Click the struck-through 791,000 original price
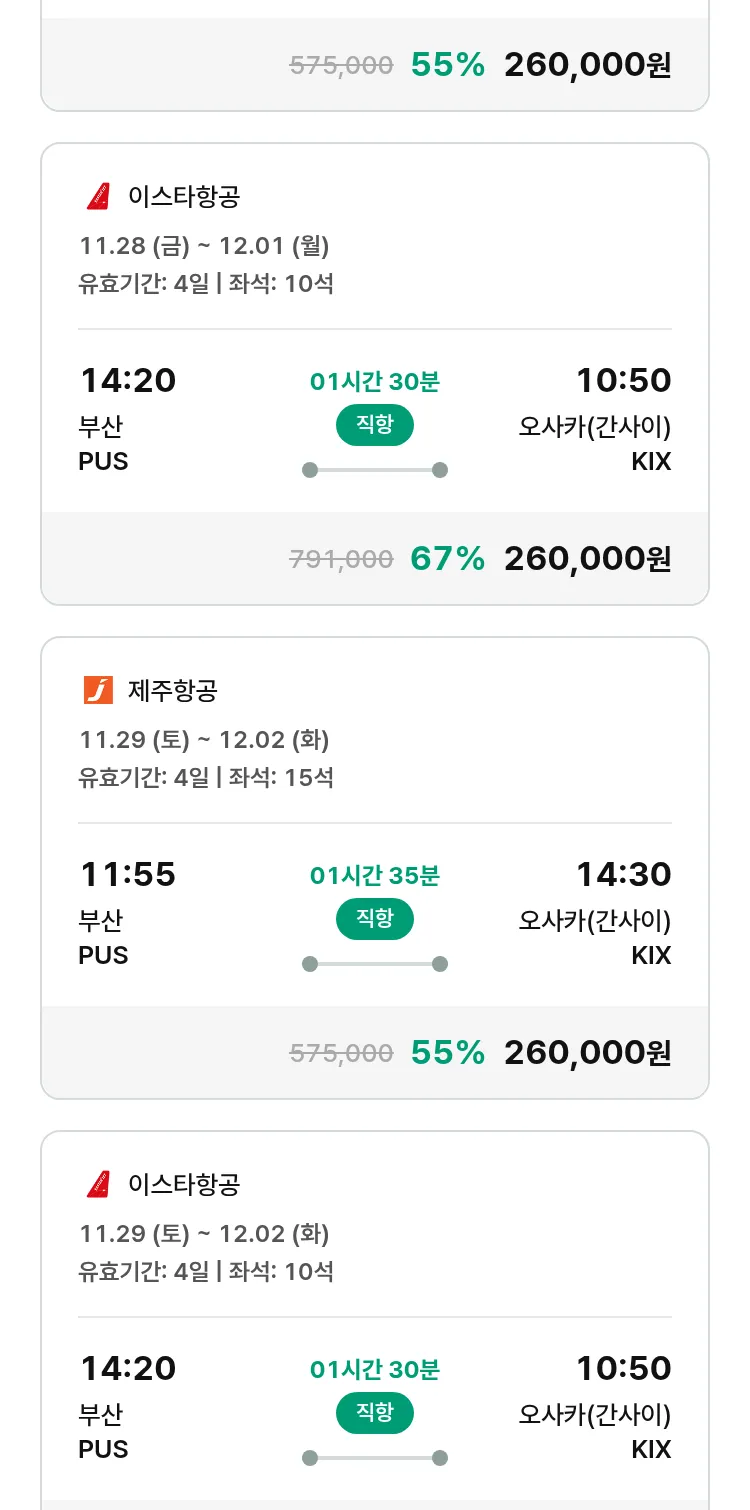This screenshot has height=1510, width=750. 341,559
